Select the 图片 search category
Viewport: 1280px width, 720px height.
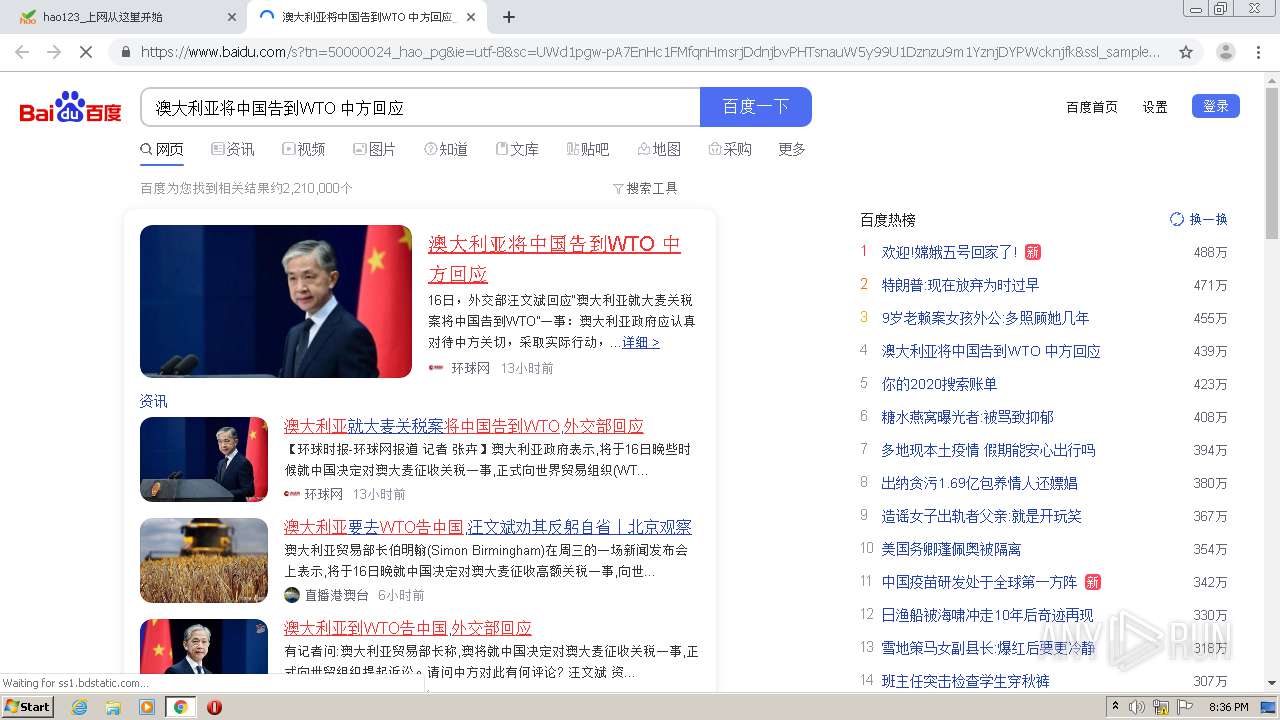click(x=375, y=149)
